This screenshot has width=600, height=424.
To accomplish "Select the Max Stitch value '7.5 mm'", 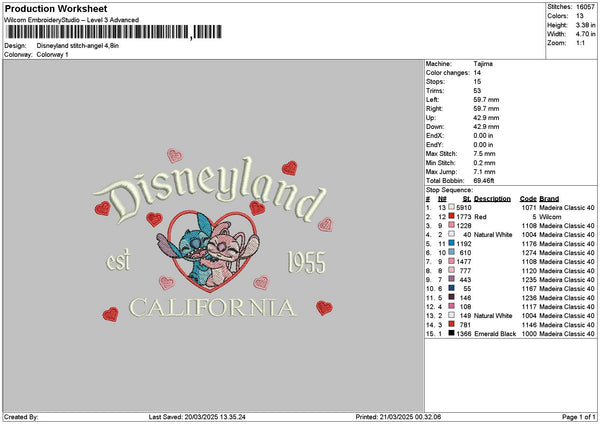I will click(484, 154).
